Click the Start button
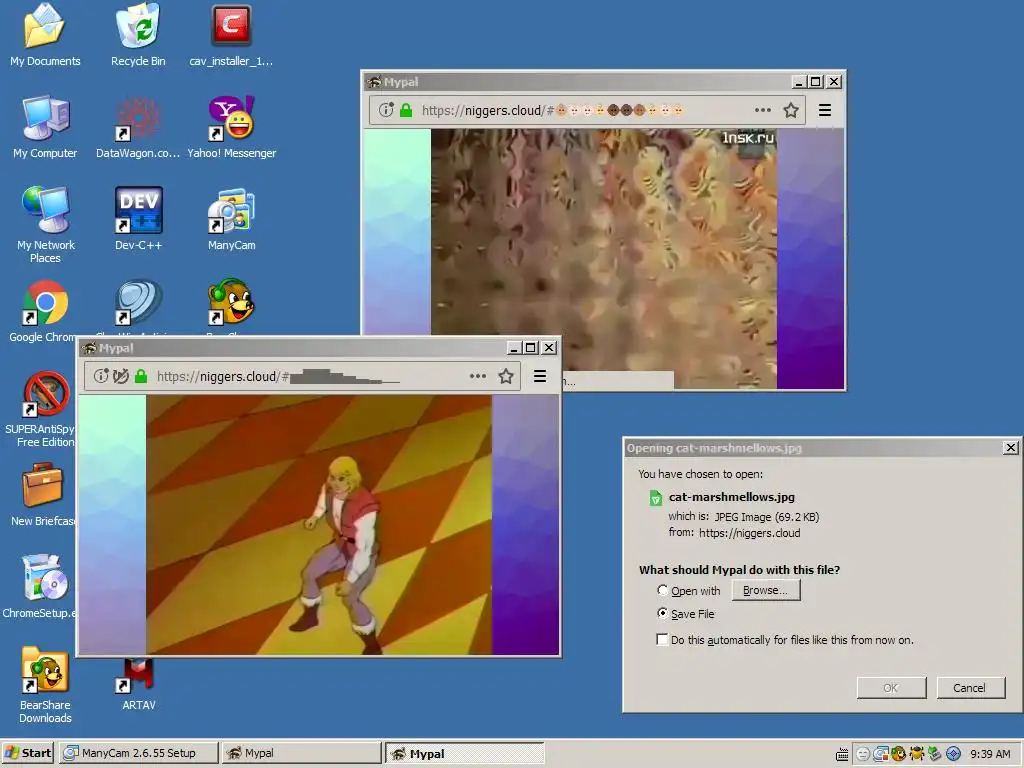 pyautogui.click(x=28, y=753)
